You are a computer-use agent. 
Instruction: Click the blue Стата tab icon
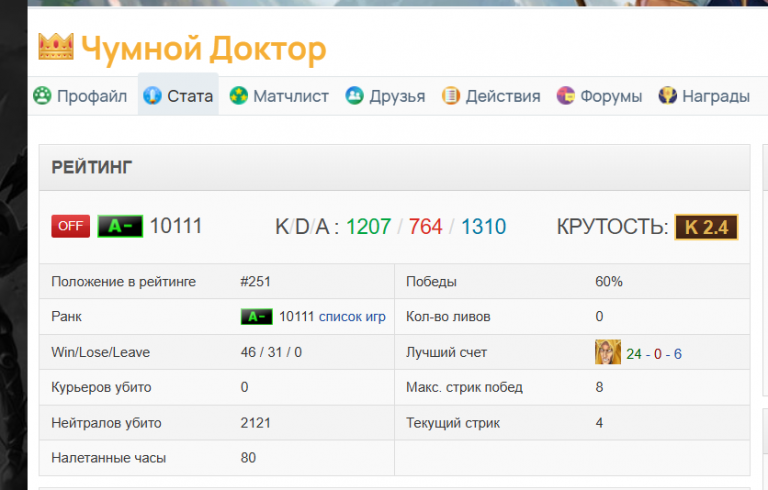(152, 95)
